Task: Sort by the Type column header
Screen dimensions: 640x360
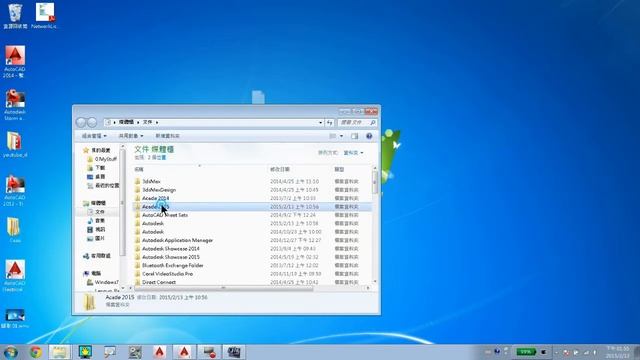Action: pyautogui.click(x=339, y=169)
